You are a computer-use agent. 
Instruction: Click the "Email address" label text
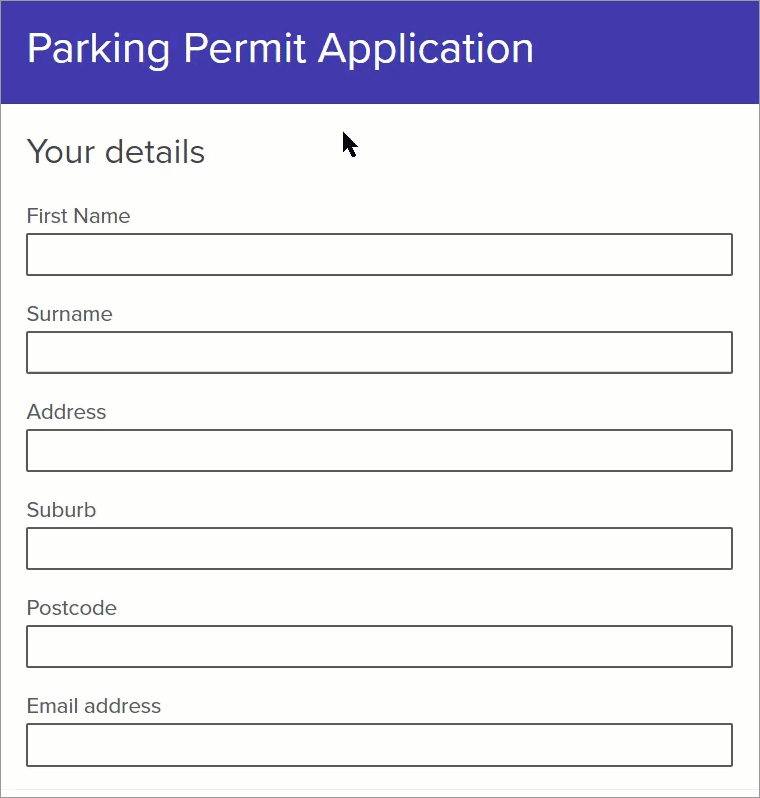tap(93, 706)
